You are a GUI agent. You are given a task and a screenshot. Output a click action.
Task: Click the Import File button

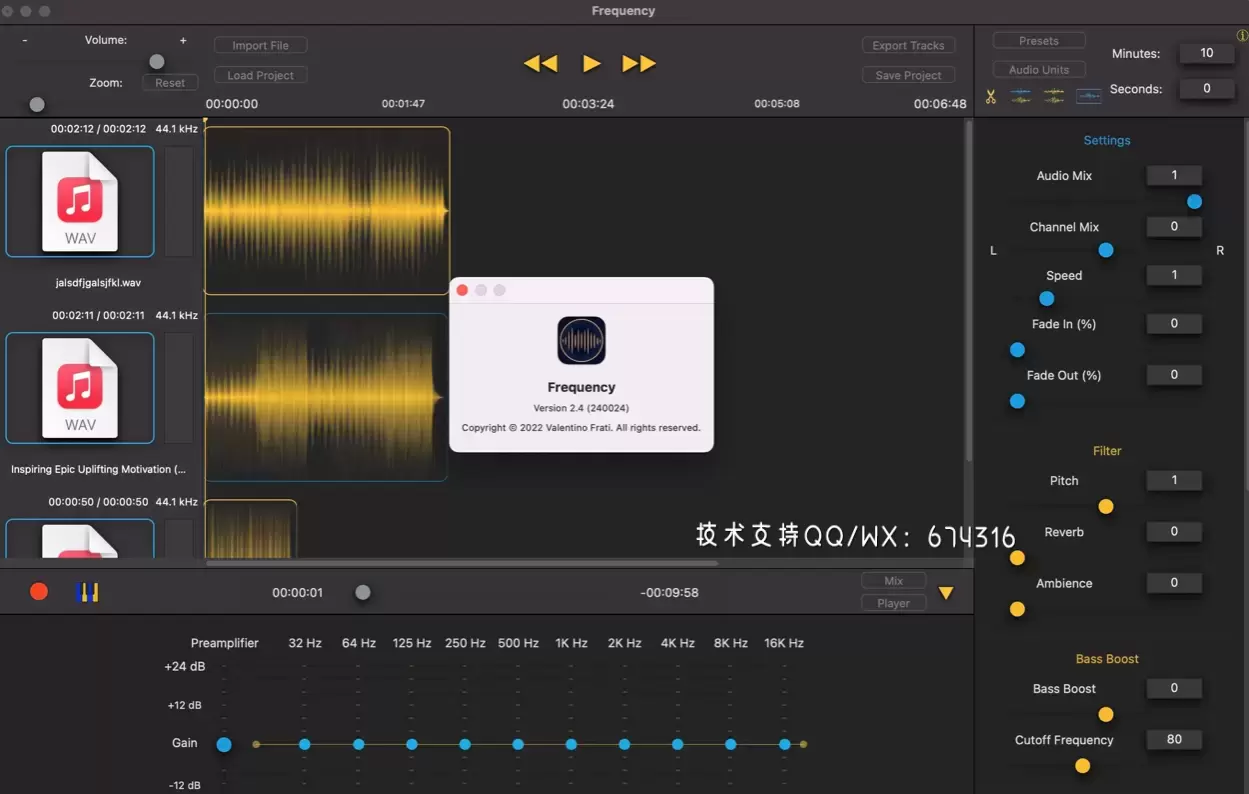260,45
